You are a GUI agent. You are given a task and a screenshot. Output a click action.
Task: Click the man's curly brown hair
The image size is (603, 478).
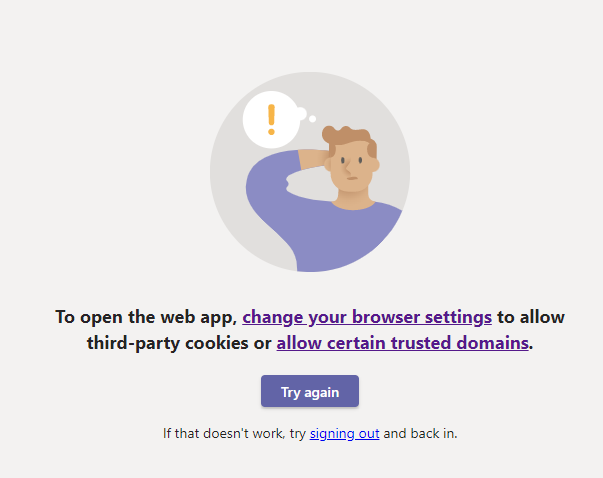[348, 138]
